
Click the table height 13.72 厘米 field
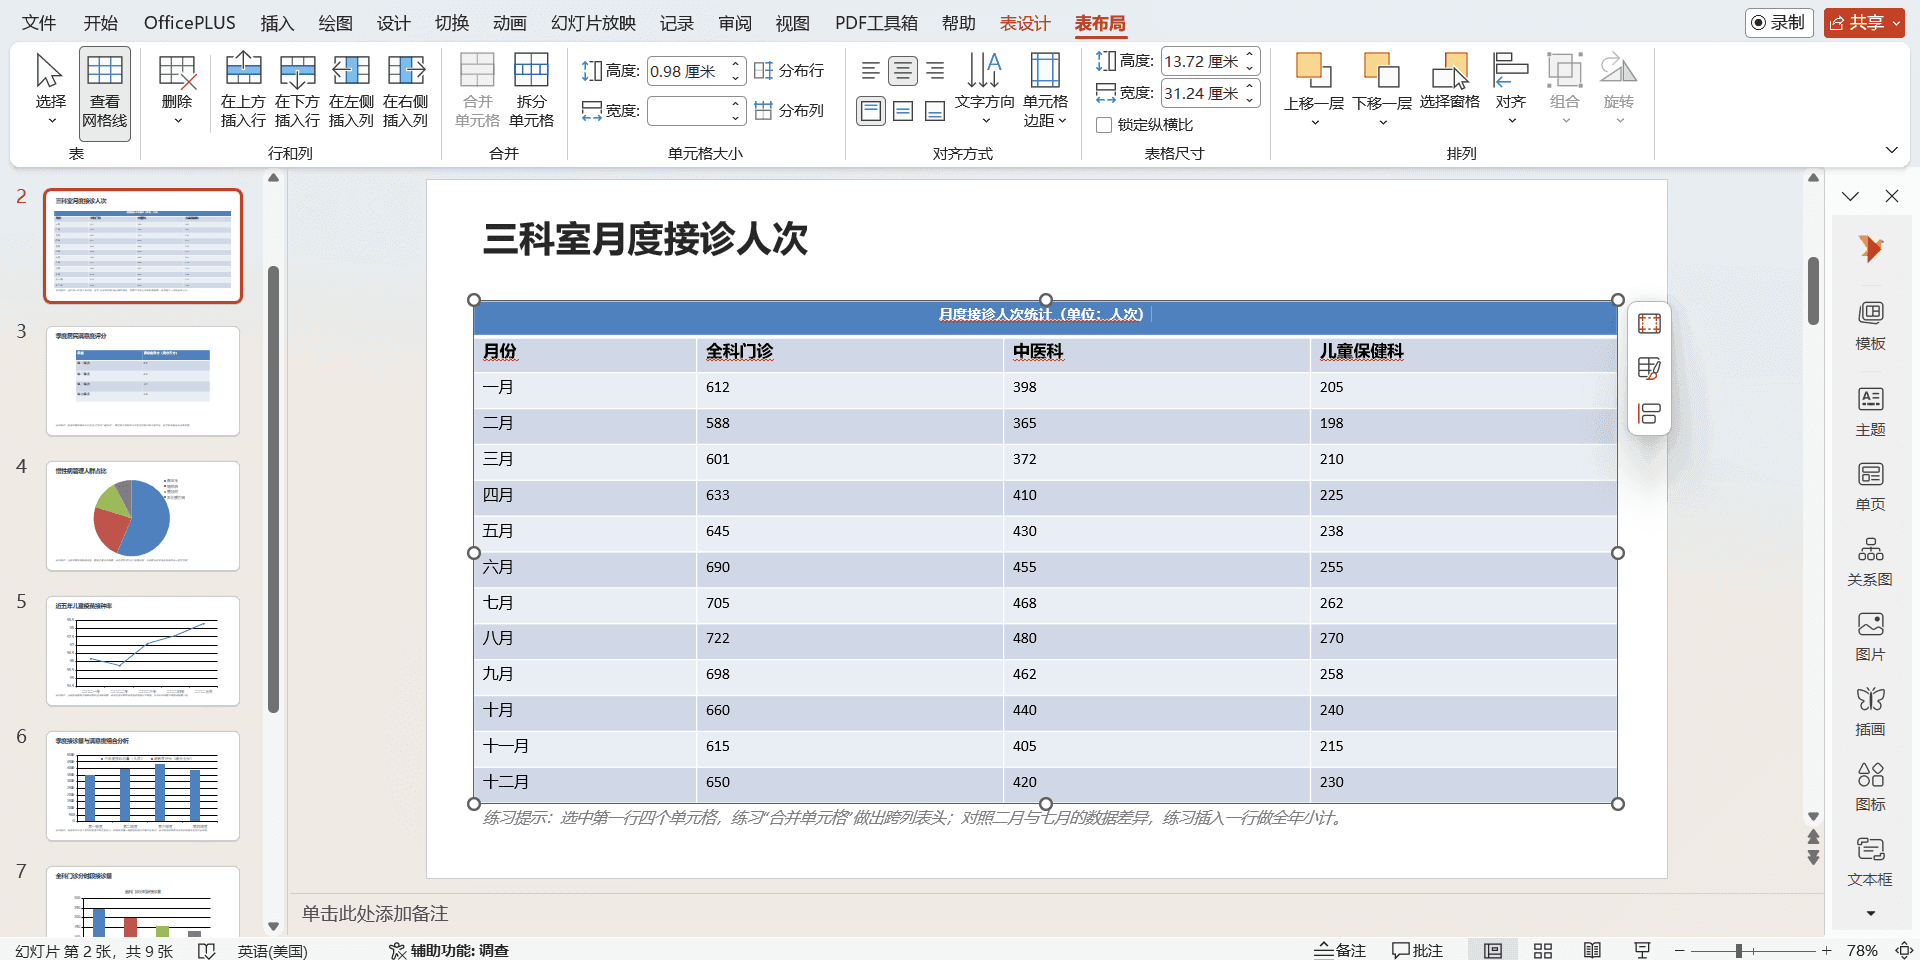(x=1202, y=62)
